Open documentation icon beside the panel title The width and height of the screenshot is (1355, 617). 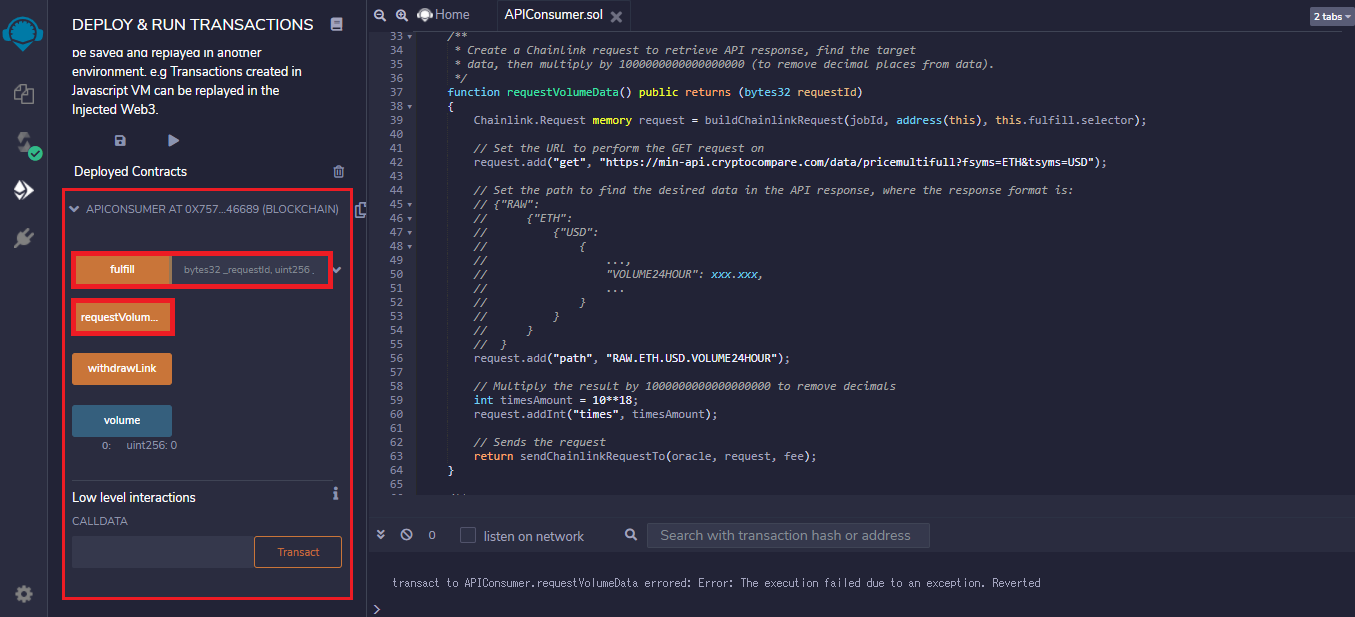pyautogui.click(x=336, y=24)
